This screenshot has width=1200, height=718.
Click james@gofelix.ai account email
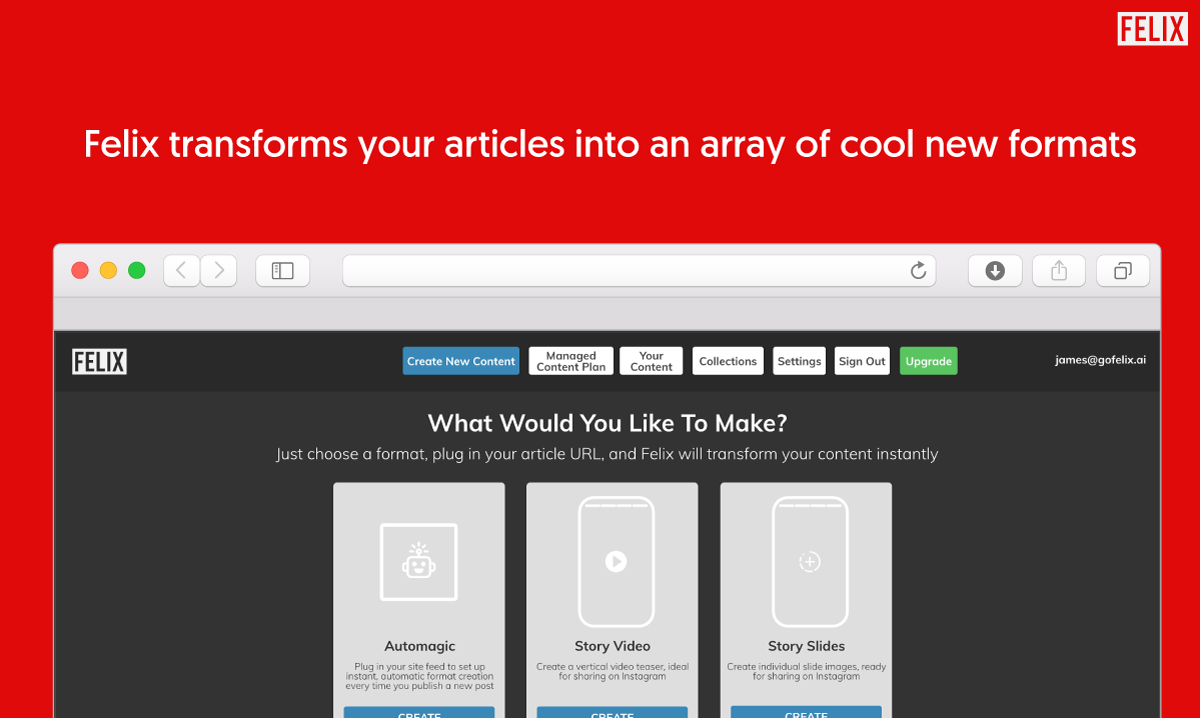coord(1100,360)
